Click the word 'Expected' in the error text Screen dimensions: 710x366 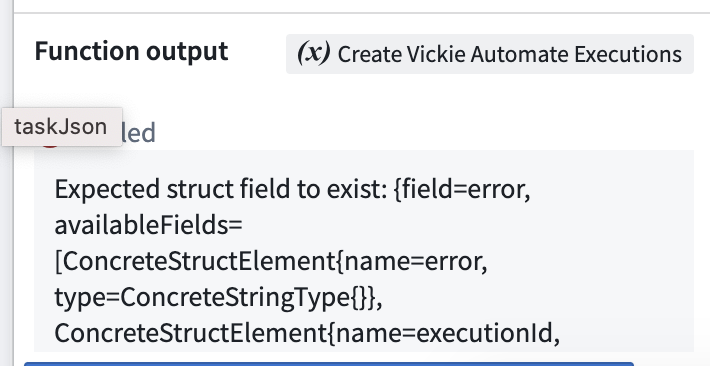pyautogui.click(x=107, y=189)
